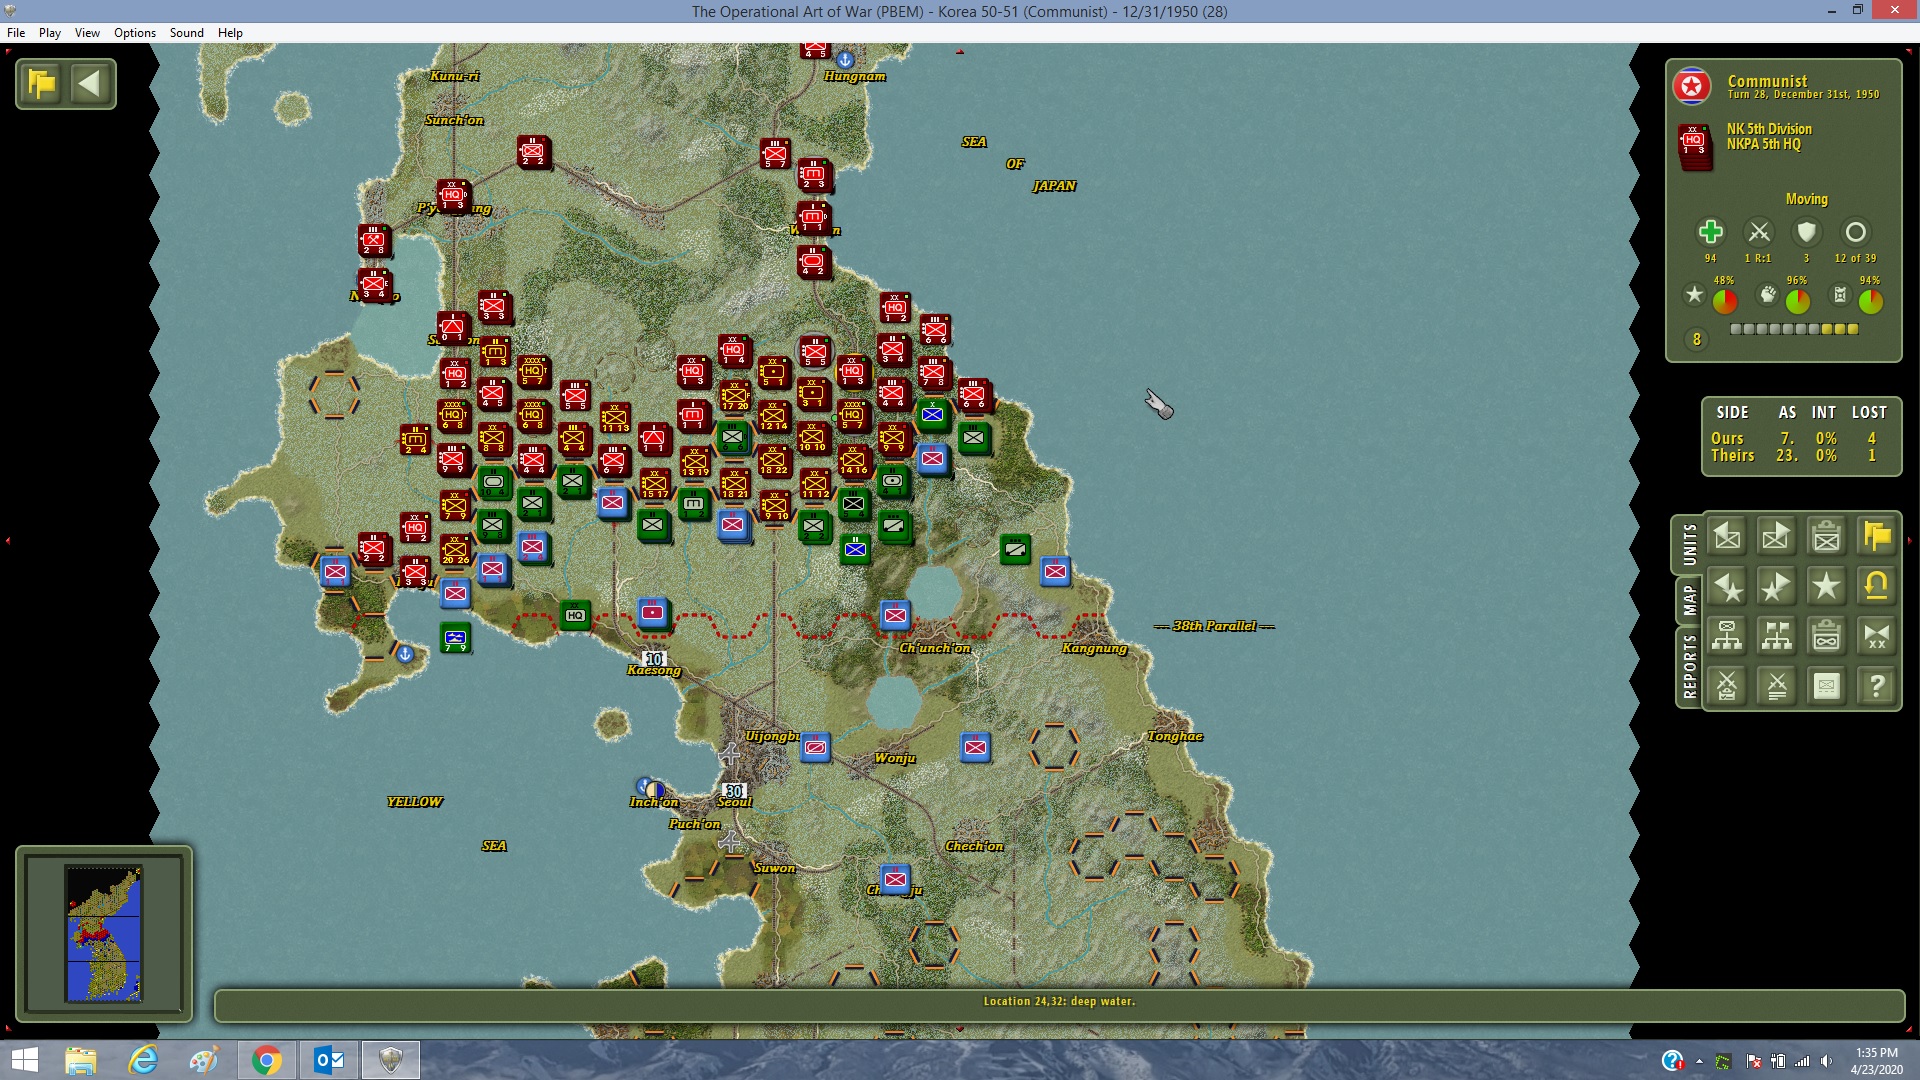Click the minimap of Korea
This screenshot has height=1080, width=1920.
104,933
